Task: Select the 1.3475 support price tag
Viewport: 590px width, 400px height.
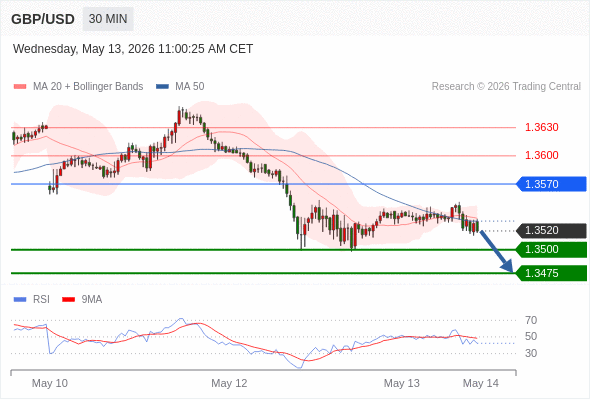Action: click(552, 273)
